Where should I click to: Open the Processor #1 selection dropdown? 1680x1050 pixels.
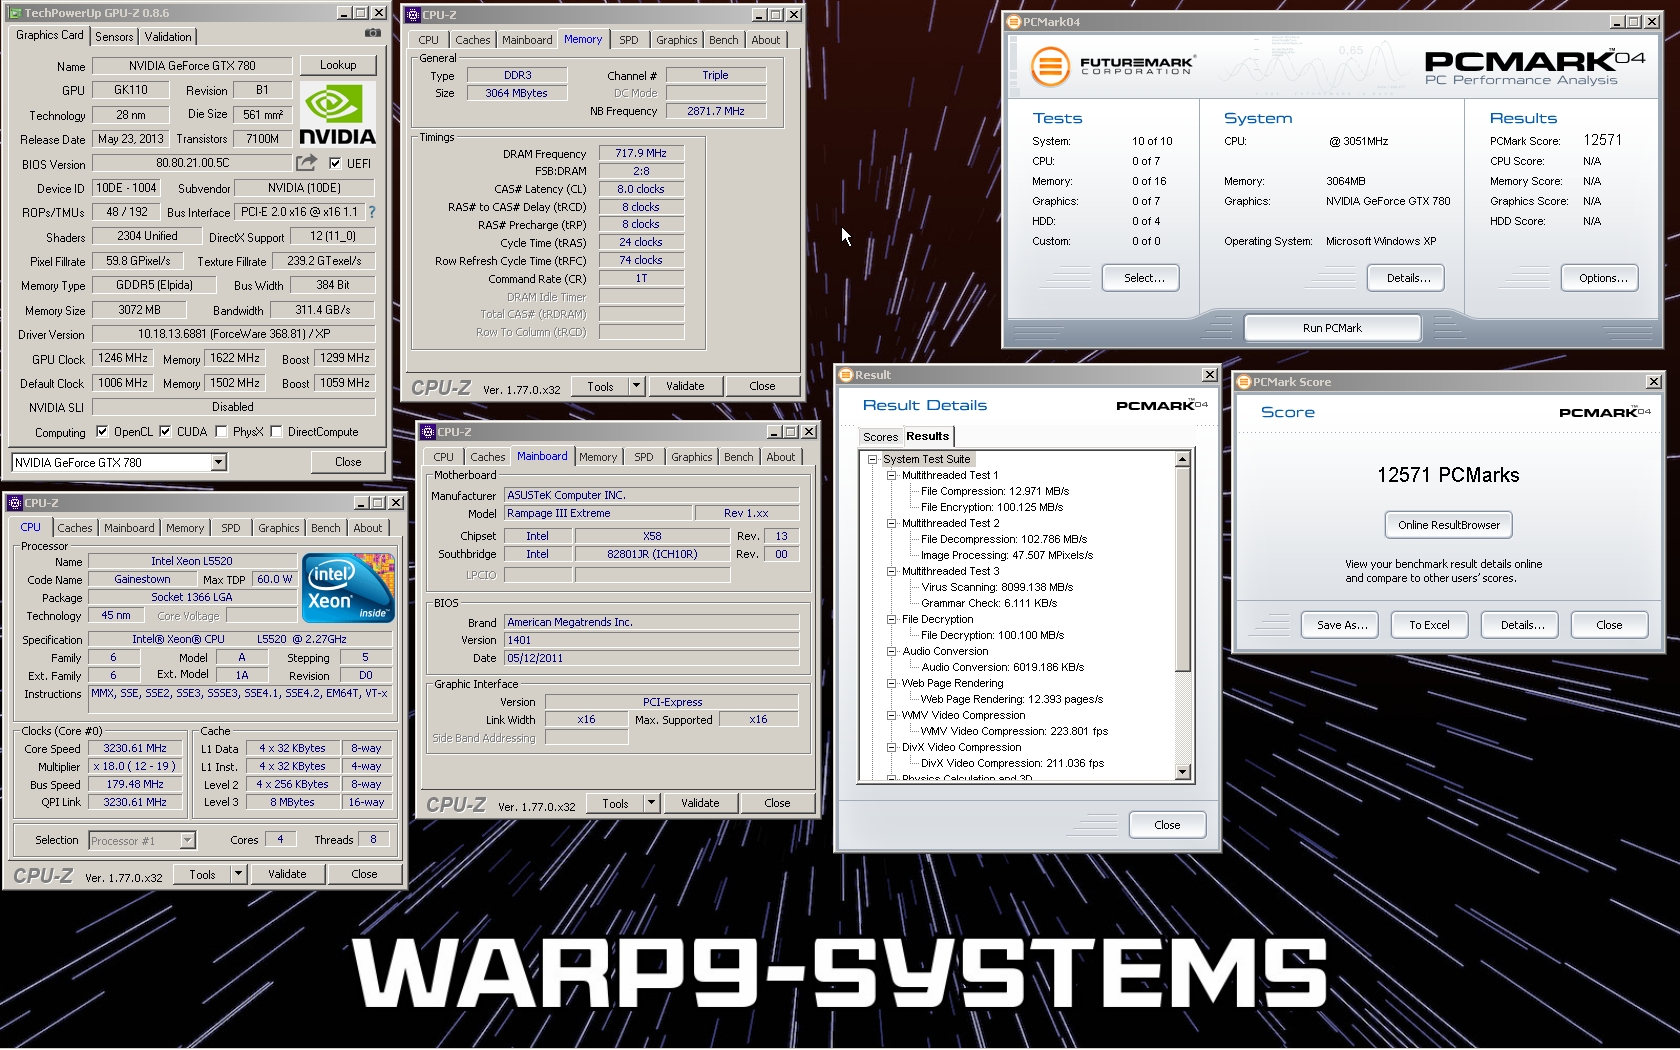click(x=187, y=841)
